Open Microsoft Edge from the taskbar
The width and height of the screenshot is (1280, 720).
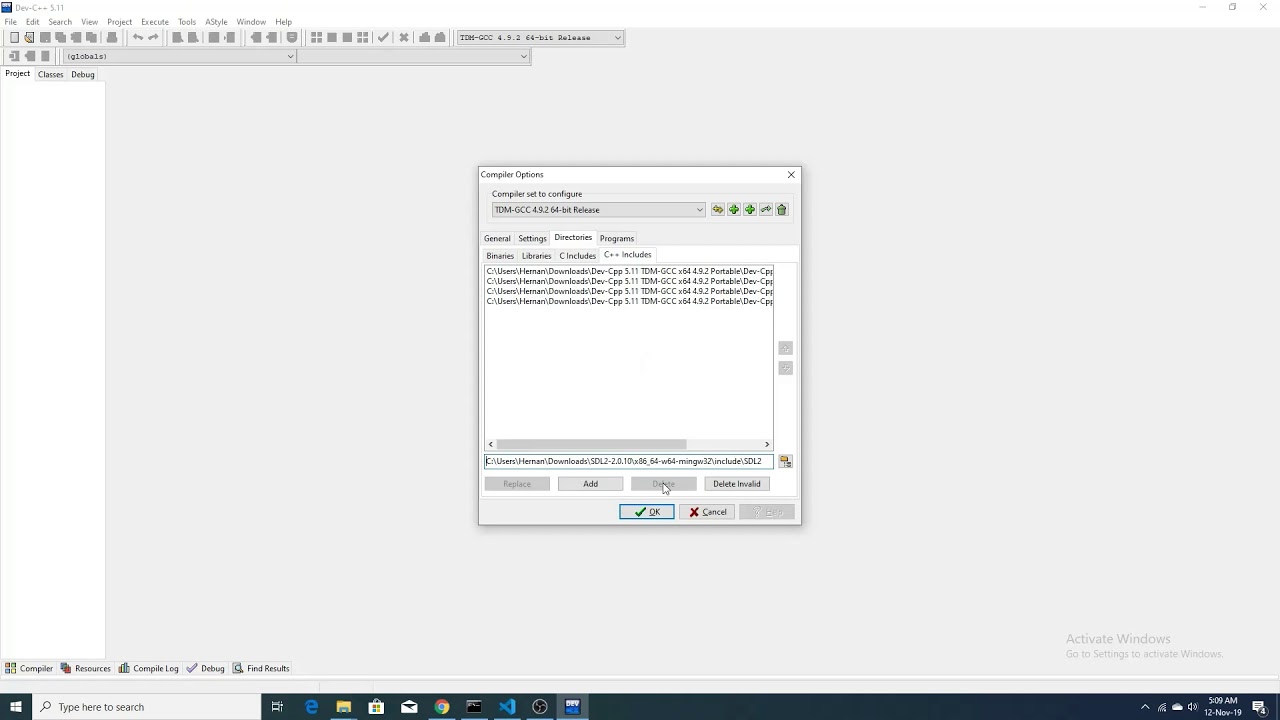point(312,707)
